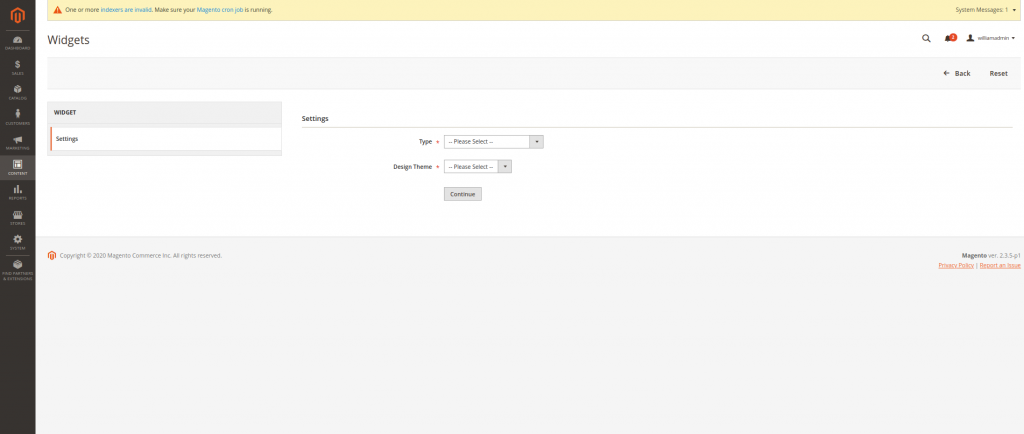The width and height of the screenshot is (1024, 434).
Task: Click the search magnifier icon
Action: pyautogui.click(x=925, y=38)
